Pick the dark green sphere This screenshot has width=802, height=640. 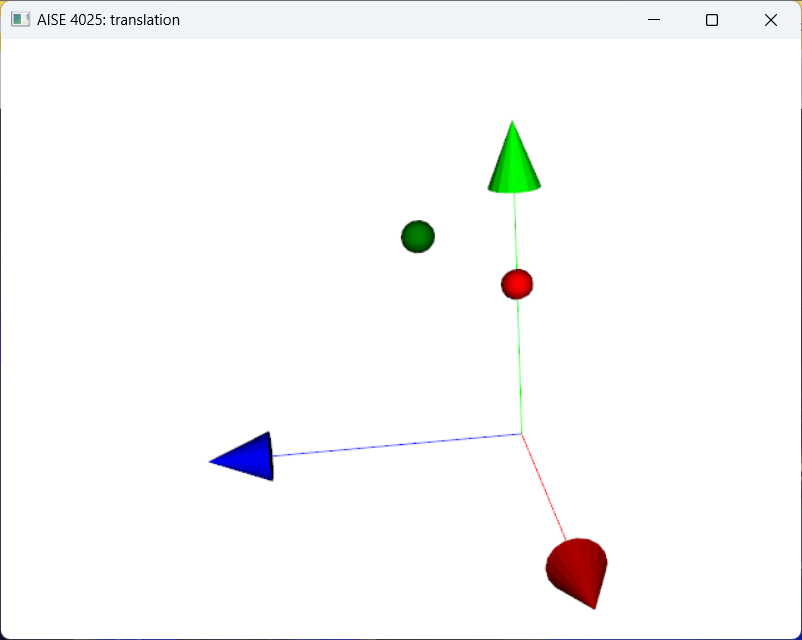(418, 237)
